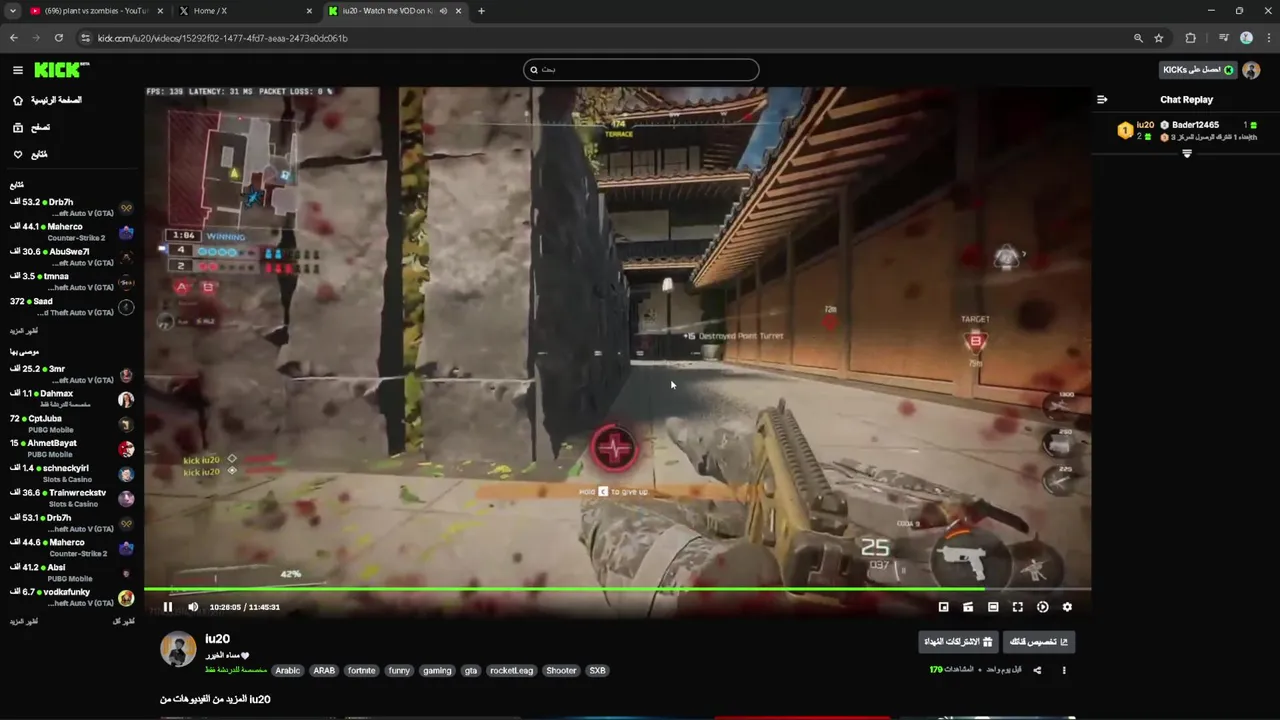This screenshot has width=1280, height=720.
Task: Open playback speed control
Action: coord(1043,607)
